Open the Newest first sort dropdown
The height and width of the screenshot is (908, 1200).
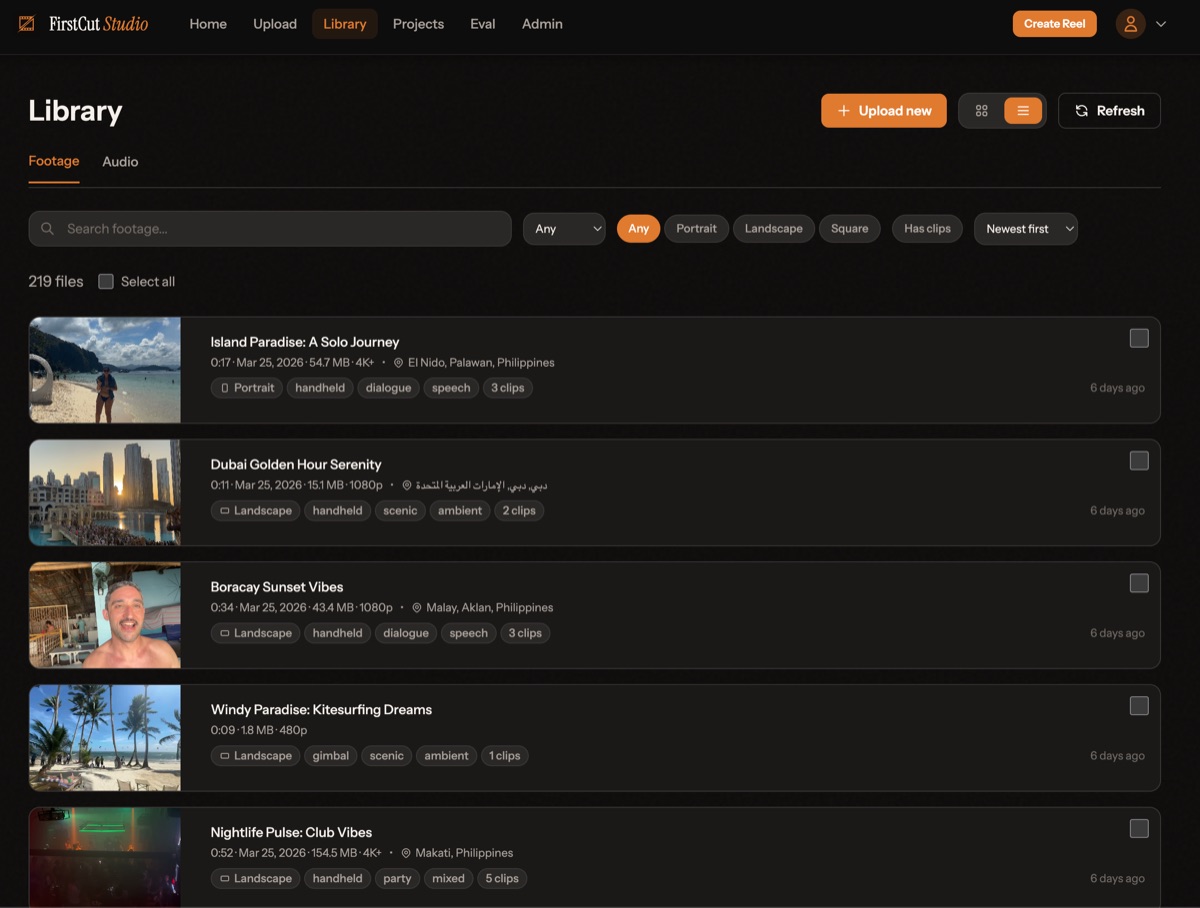pyautogui.click(x=1026, y=228)
